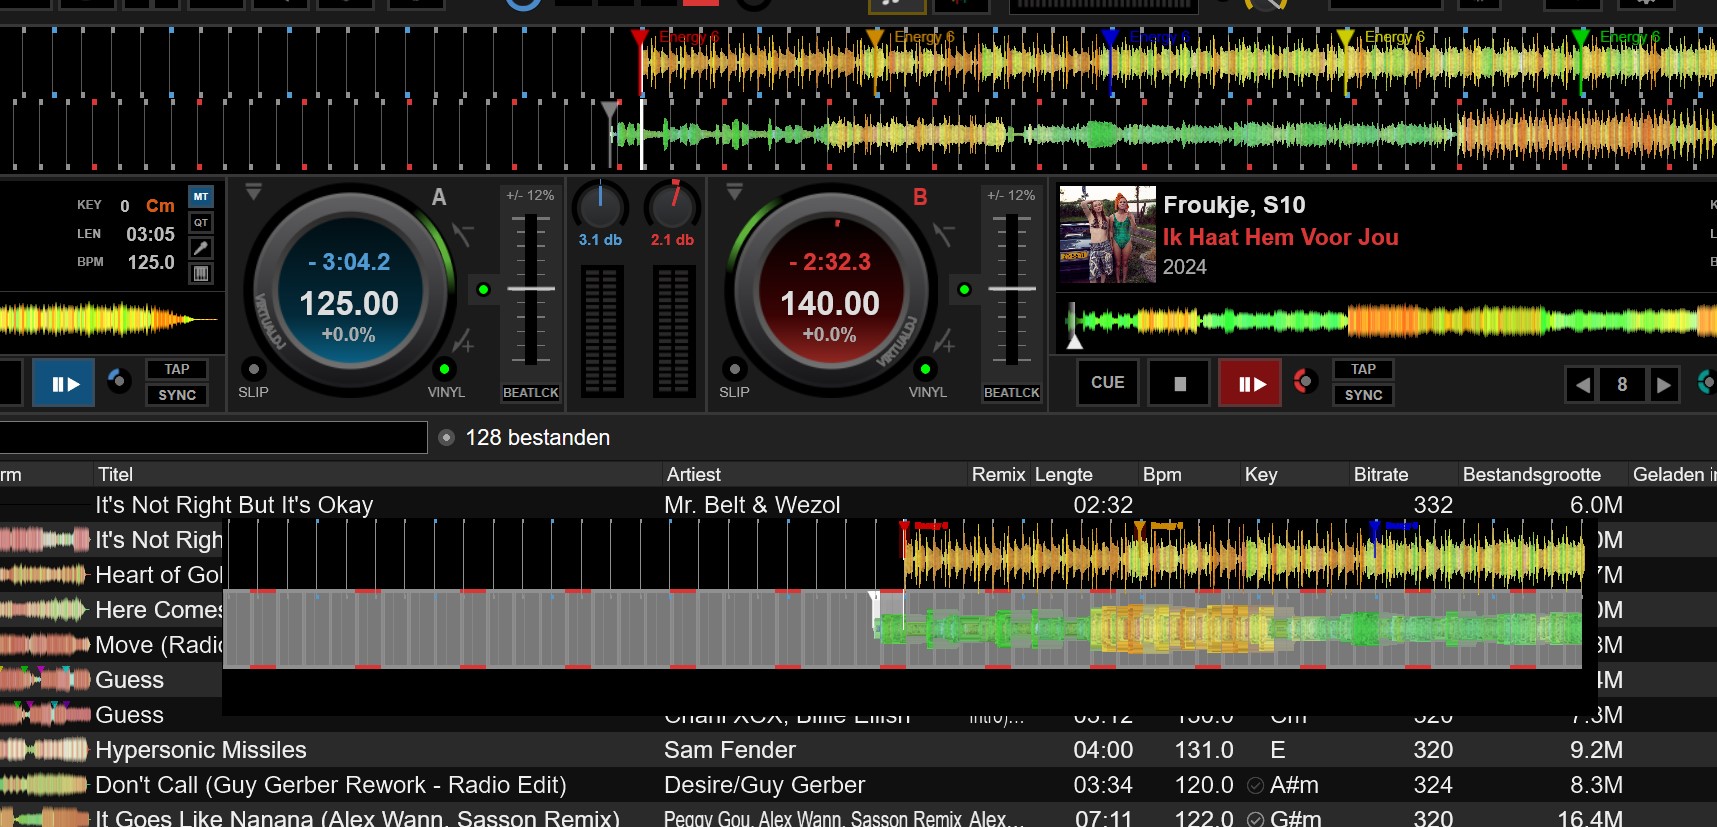The image size is (1717, 827).
Task: Click pitch reset LED on deck B
Action: [965, 289]
